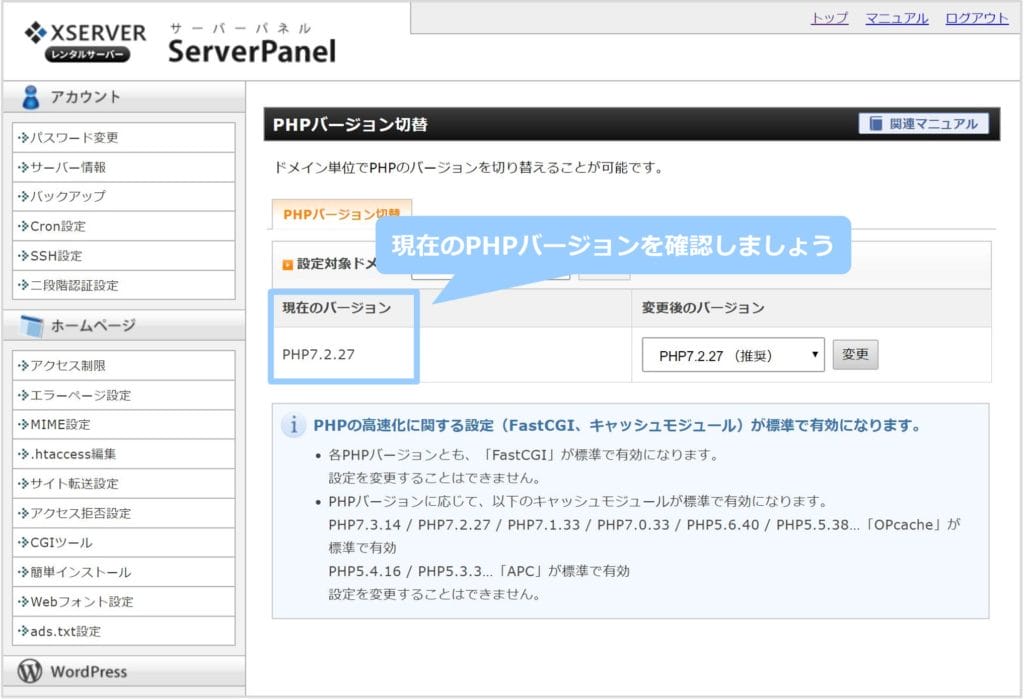Click the ホームページ section header
Screen dimensions: 1024x699
click(124, 325)
